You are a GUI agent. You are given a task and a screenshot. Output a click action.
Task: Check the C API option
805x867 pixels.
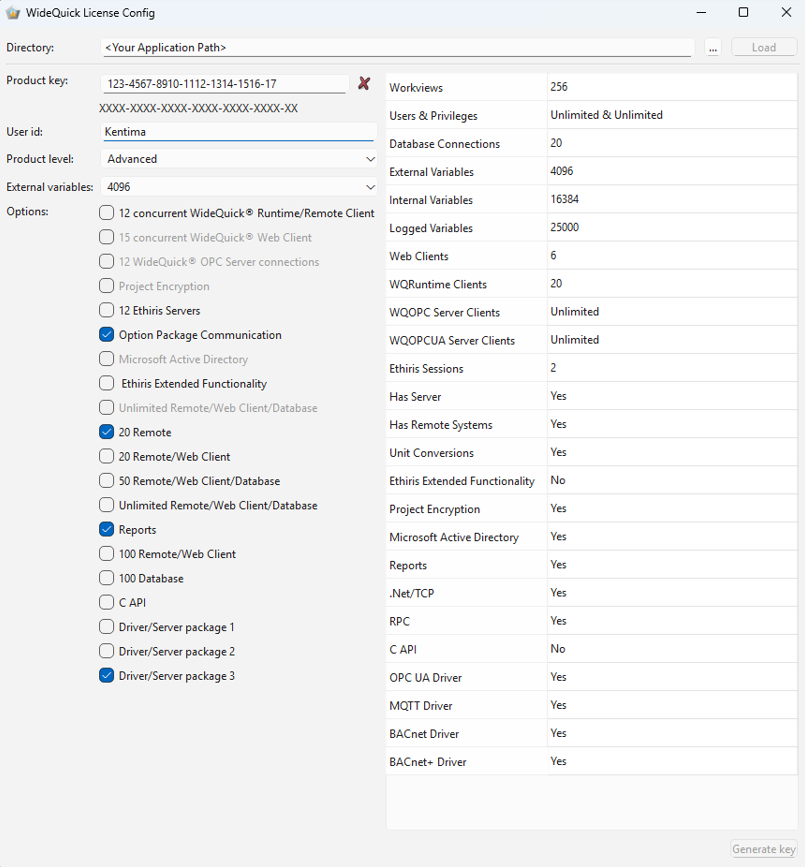coord(106,602)
